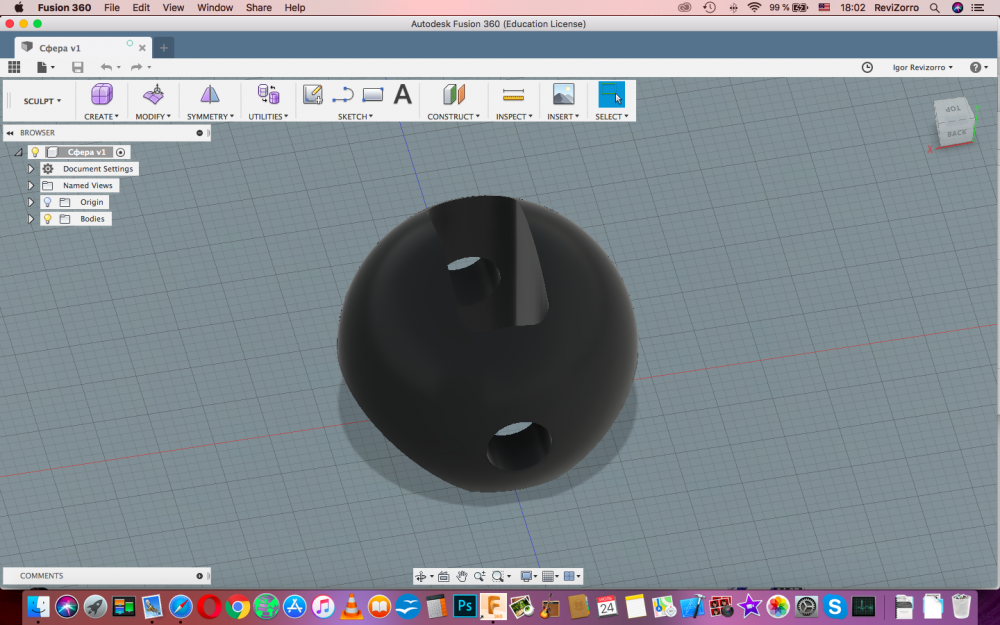Click the Symmetry mirror icon
Screen dimensions: 1000x625
point(210,95)
